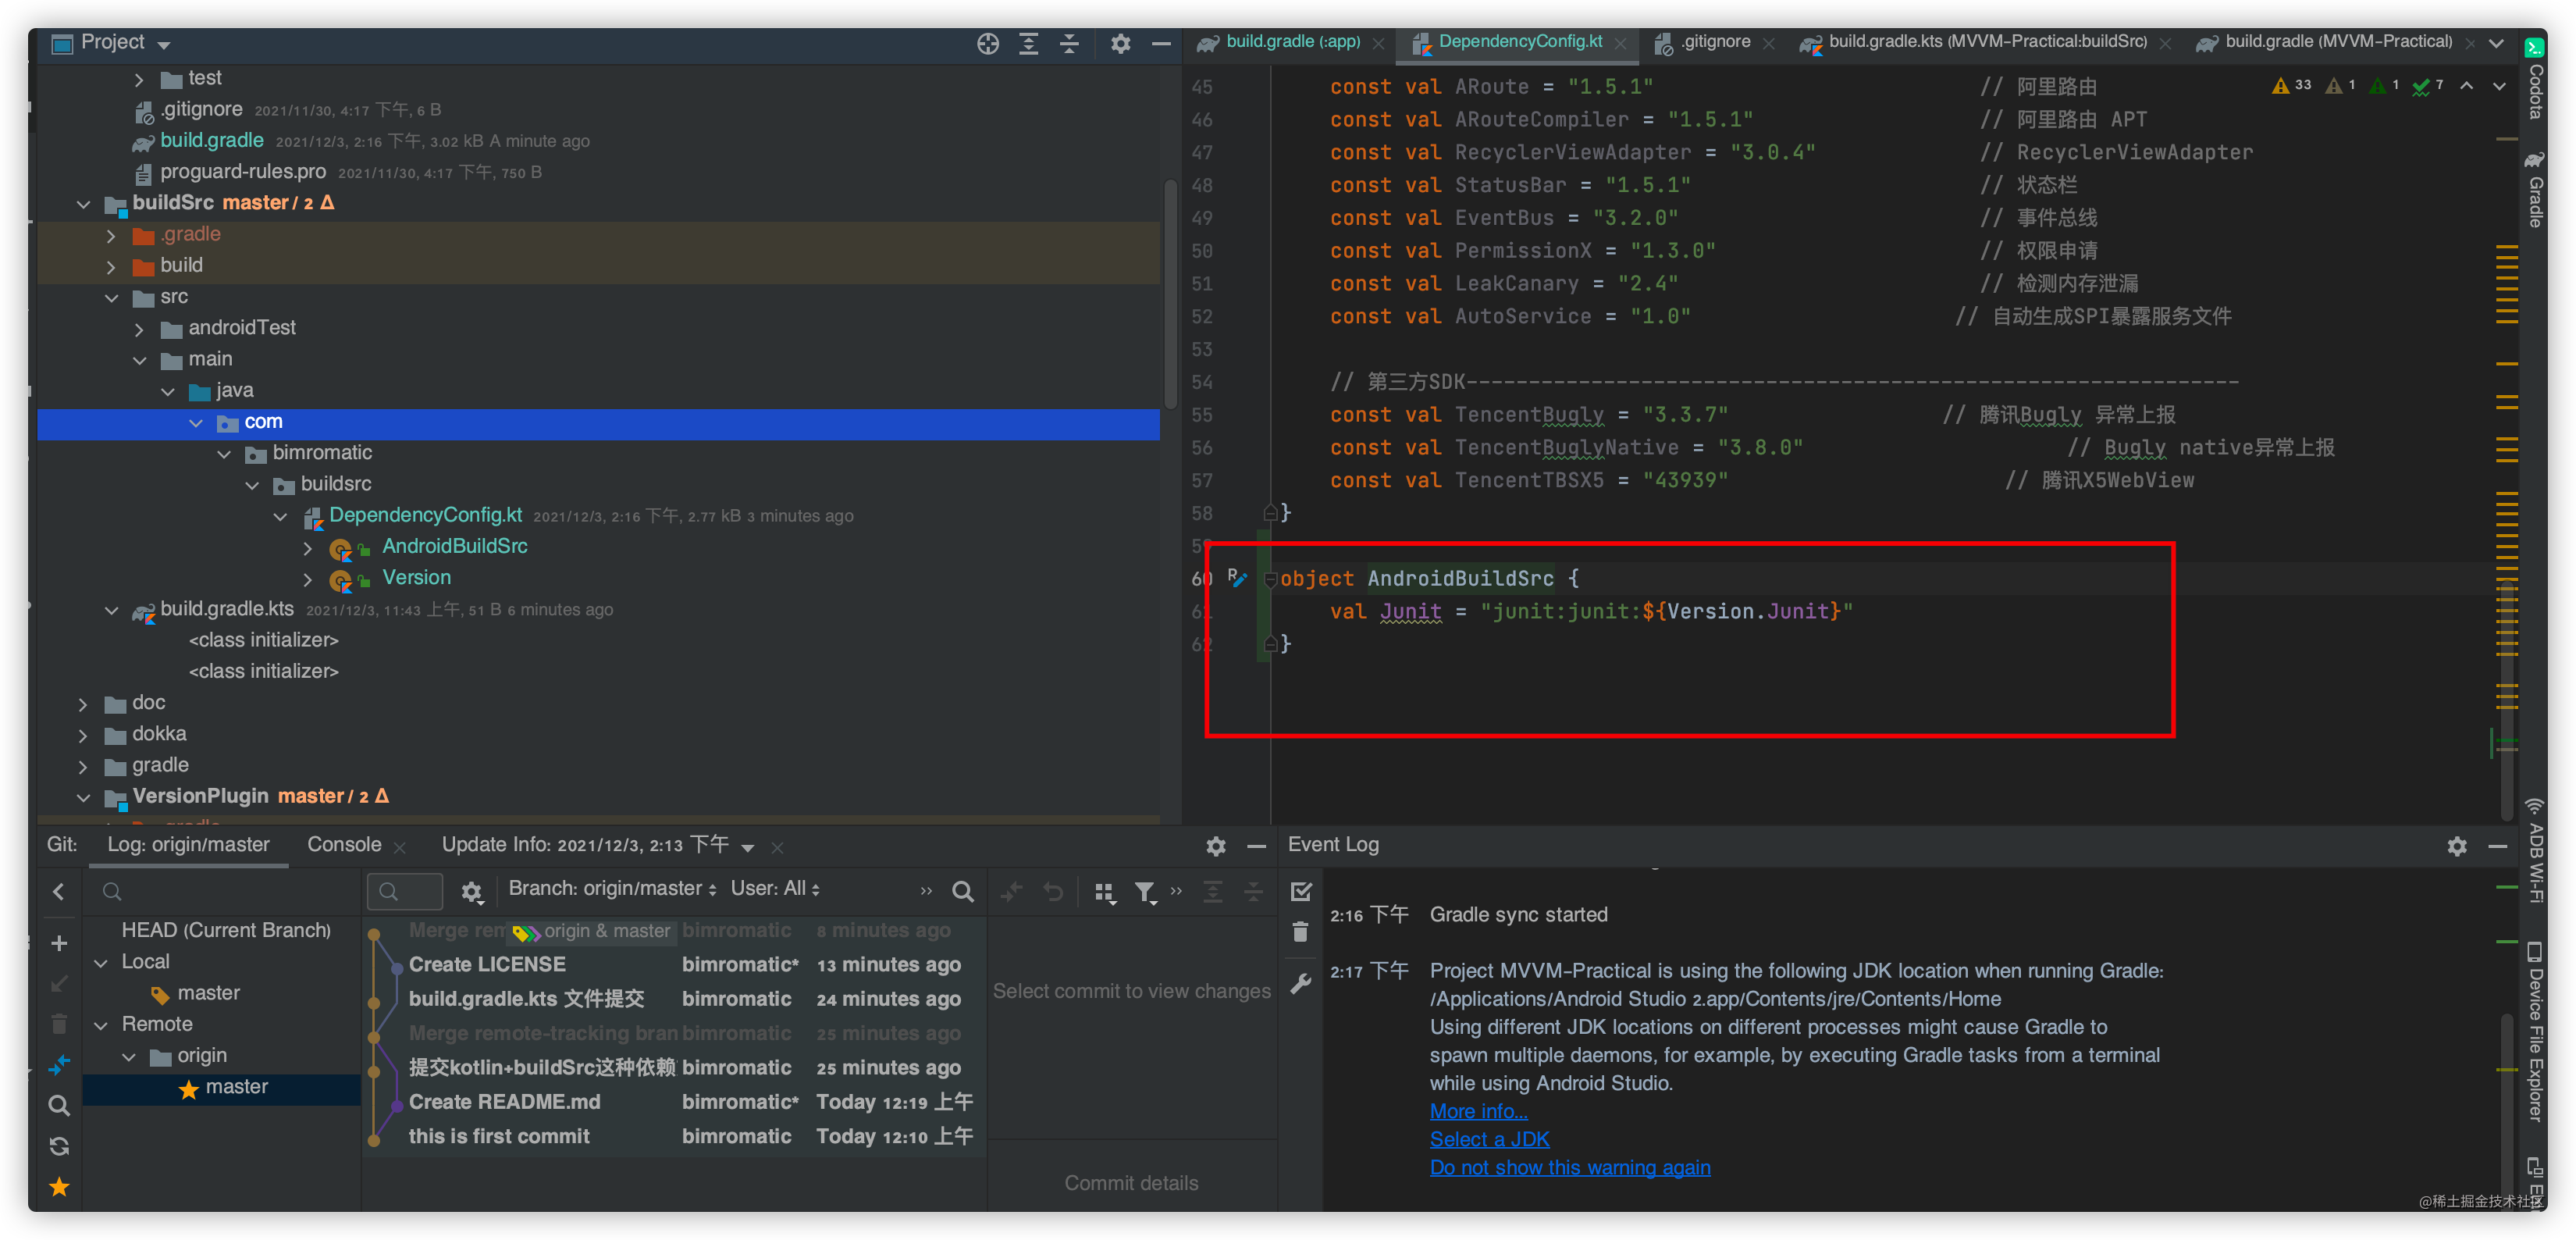2576x1240 pixels.
Task: Fold the AndroidBuildSrc object block
Action: pos(1270,579)
